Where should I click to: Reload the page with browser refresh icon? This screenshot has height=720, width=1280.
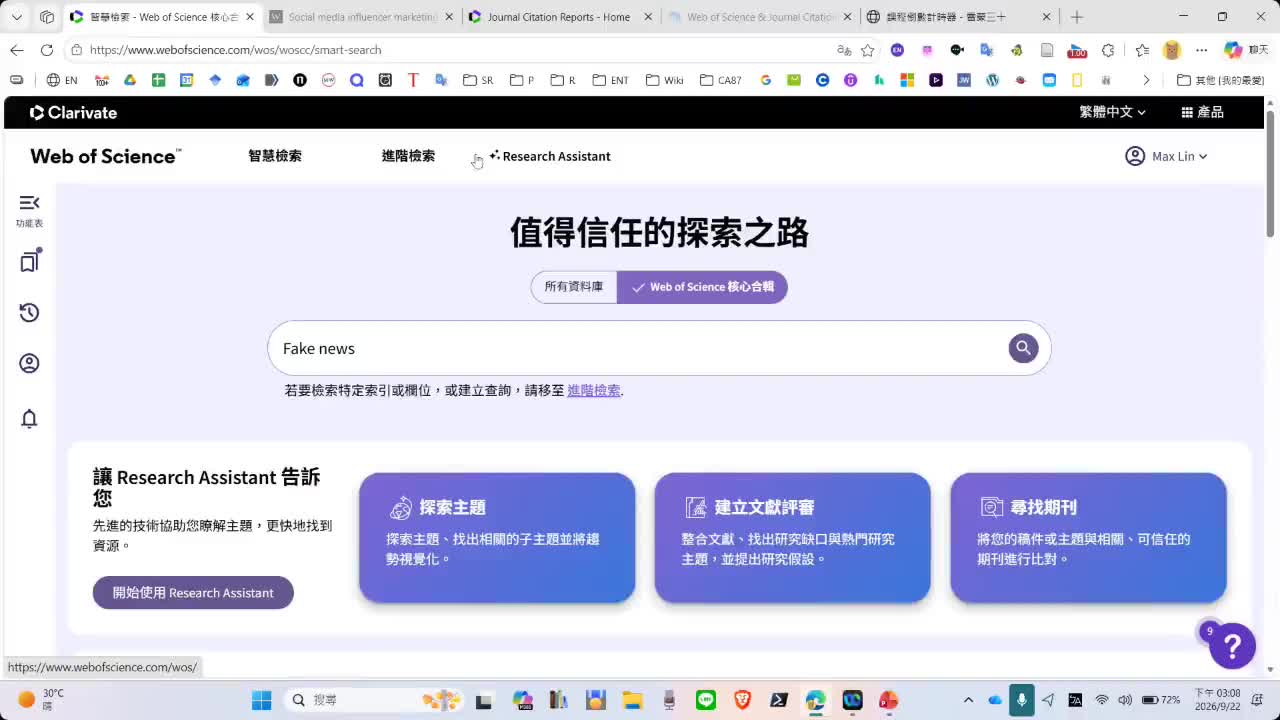tap(47, 50)
